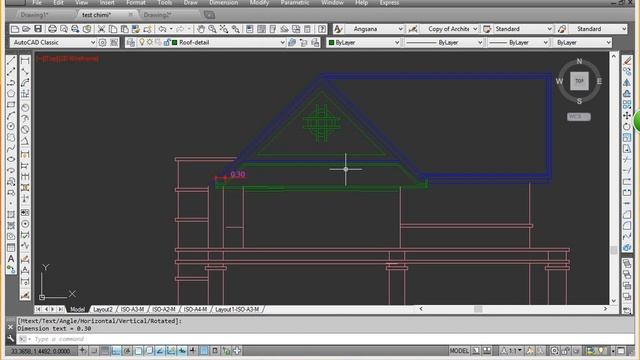This screenshot has height=360, width=640.
Task: Select the Arc Length dimension tool
Action: click(25, 82)
